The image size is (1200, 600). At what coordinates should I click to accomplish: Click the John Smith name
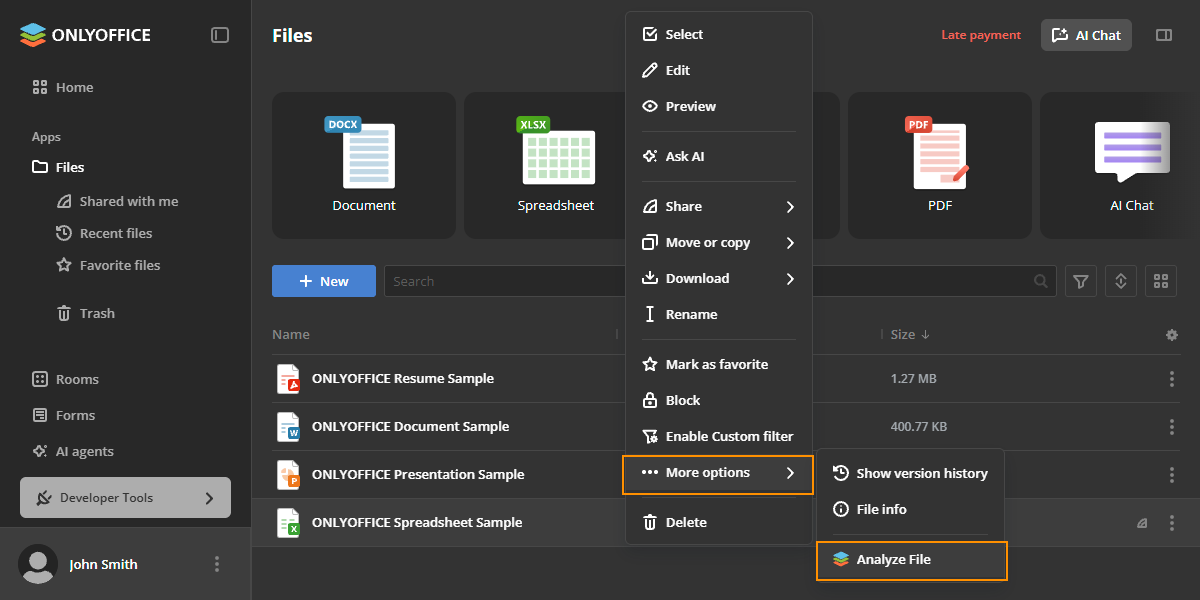(x=104, y=564)
